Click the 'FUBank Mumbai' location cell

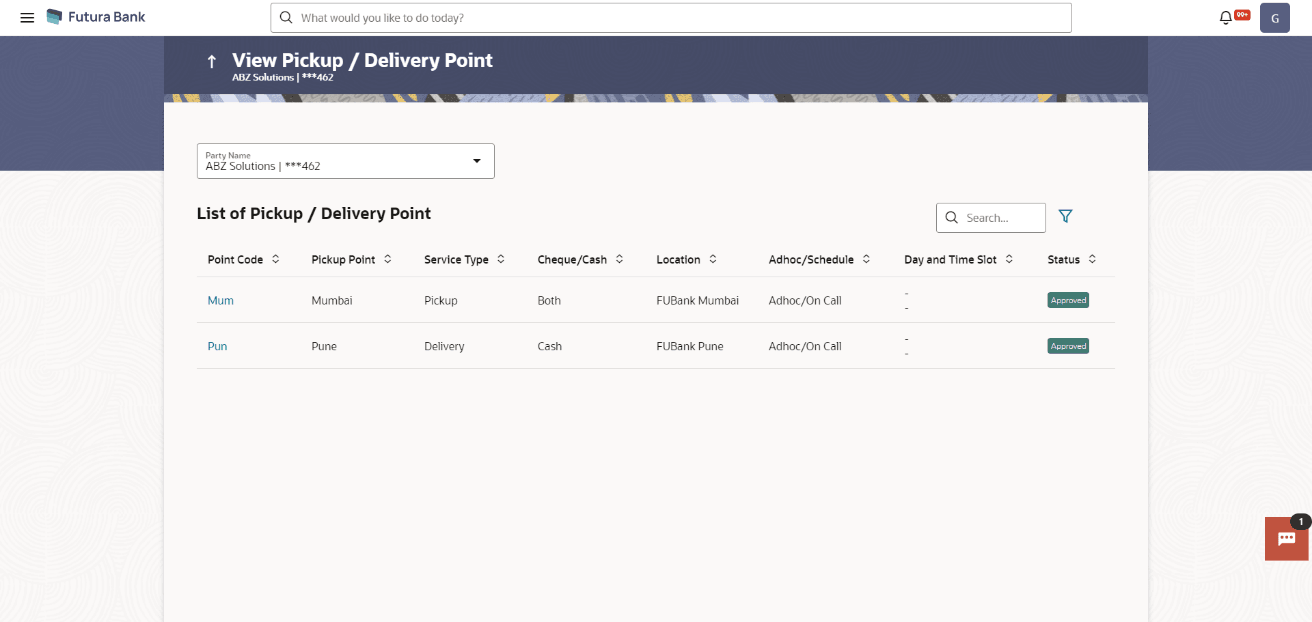tap(698, 300)
